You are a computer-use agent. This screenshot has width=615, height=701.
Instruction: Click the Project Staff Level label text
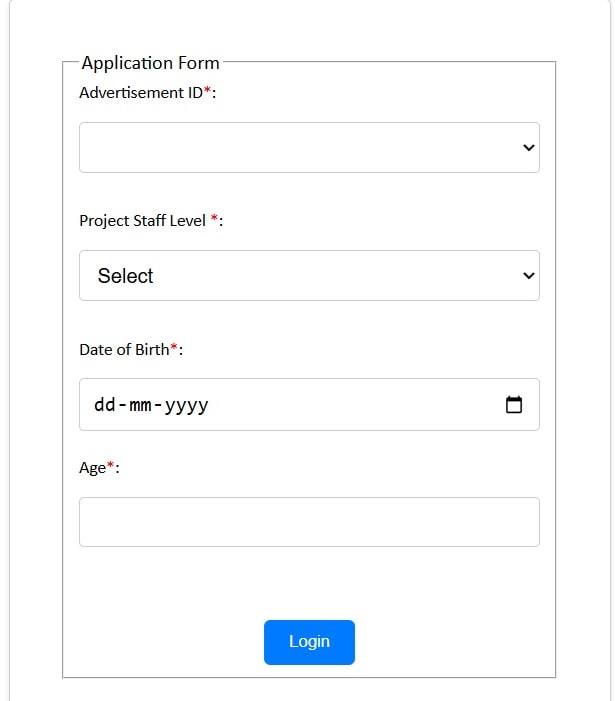[143, 221]
